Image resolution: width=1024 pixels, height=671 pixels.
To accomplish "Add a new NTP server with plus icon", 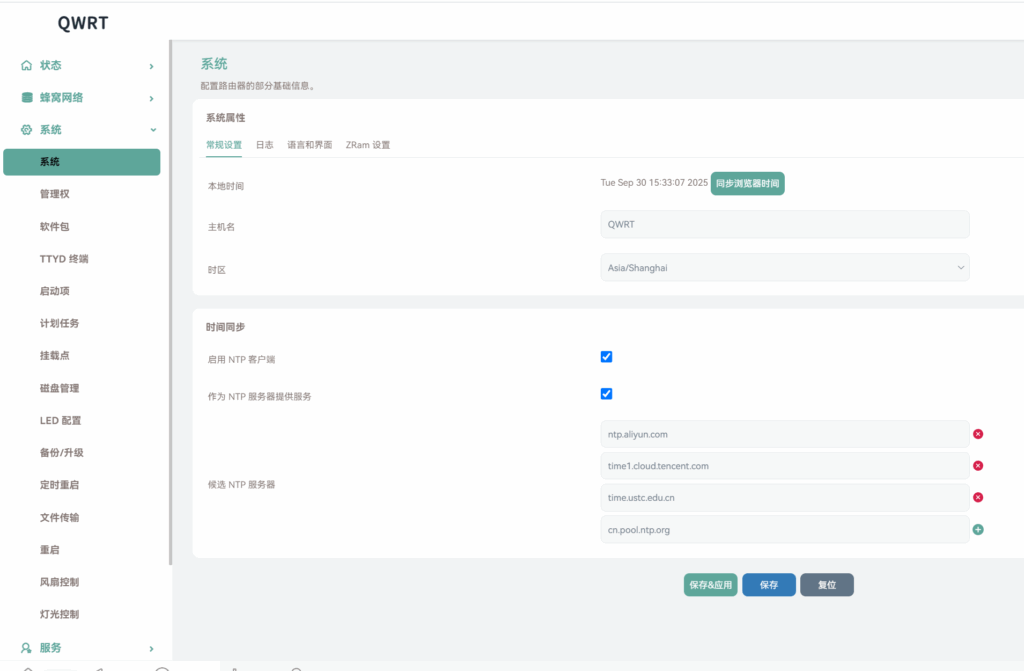I will 978,529.
